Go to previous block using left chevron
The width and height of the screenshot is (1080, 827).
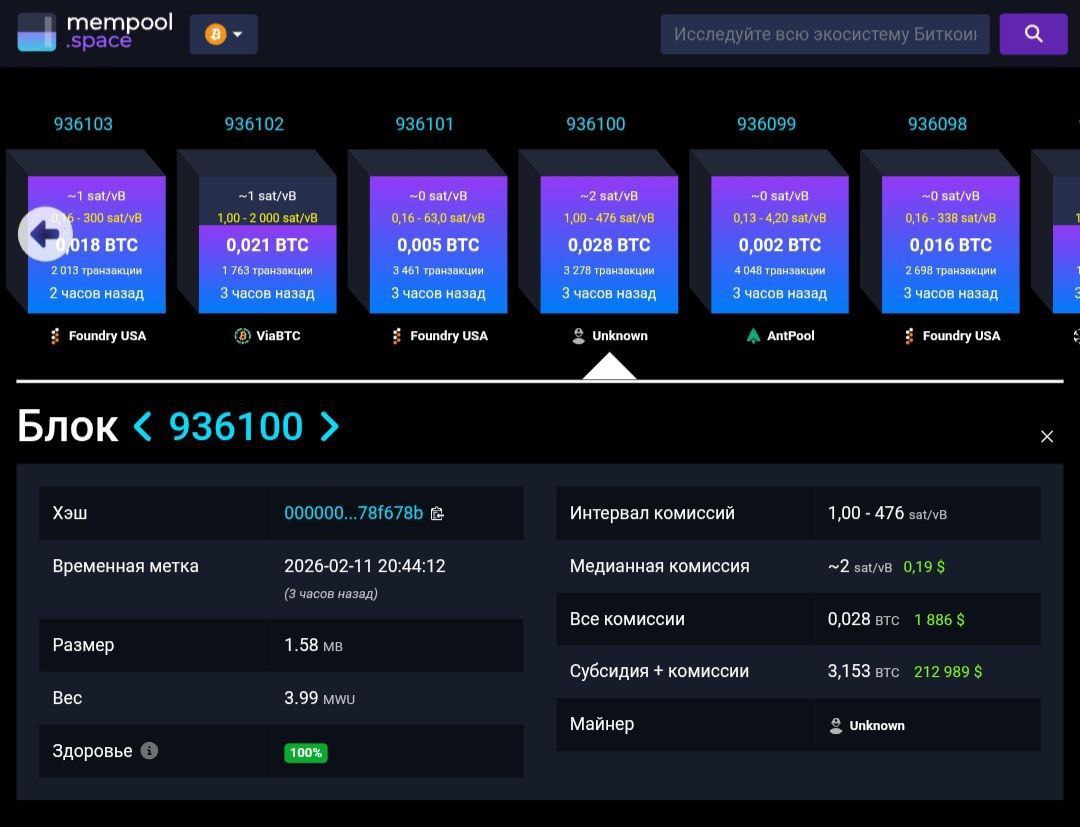pyautogui.click(x=143, y=427)
